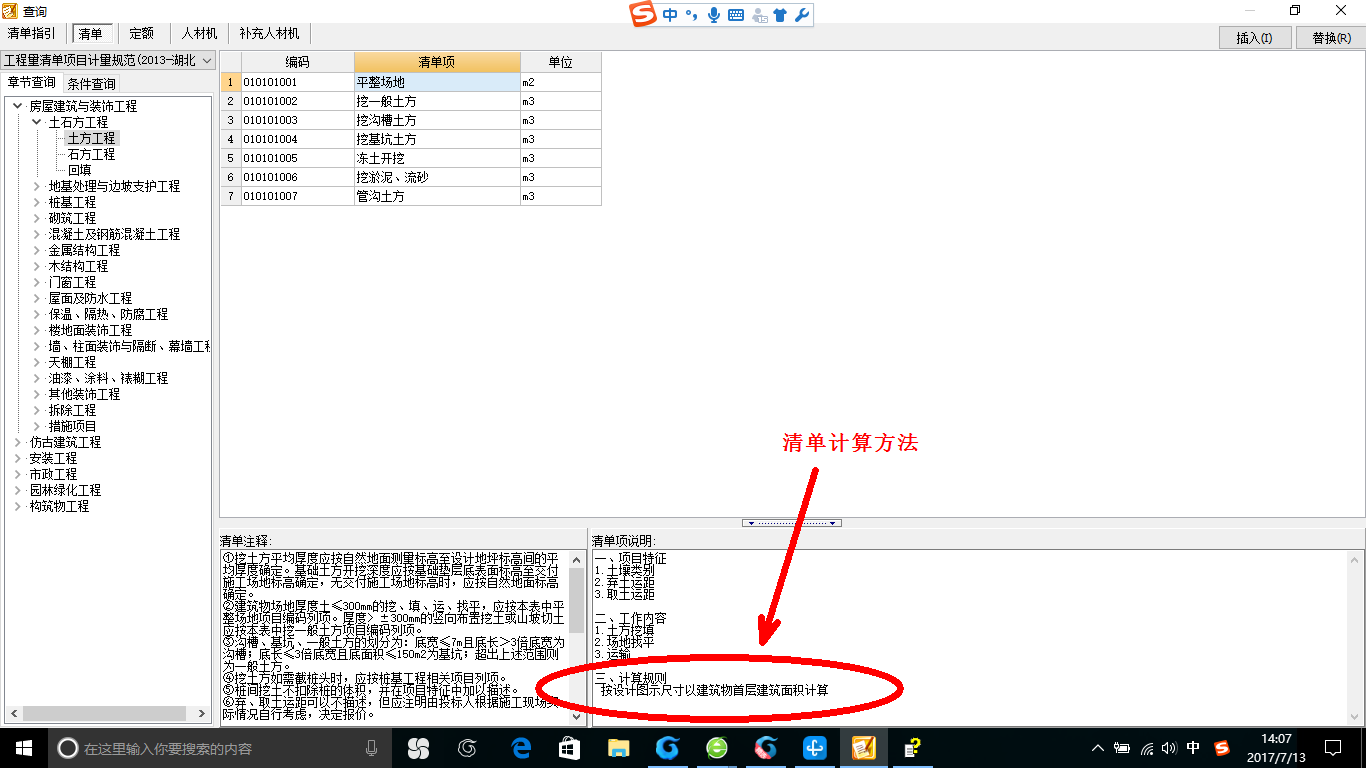Expand the 市政工程 node

tap(18, 474)
